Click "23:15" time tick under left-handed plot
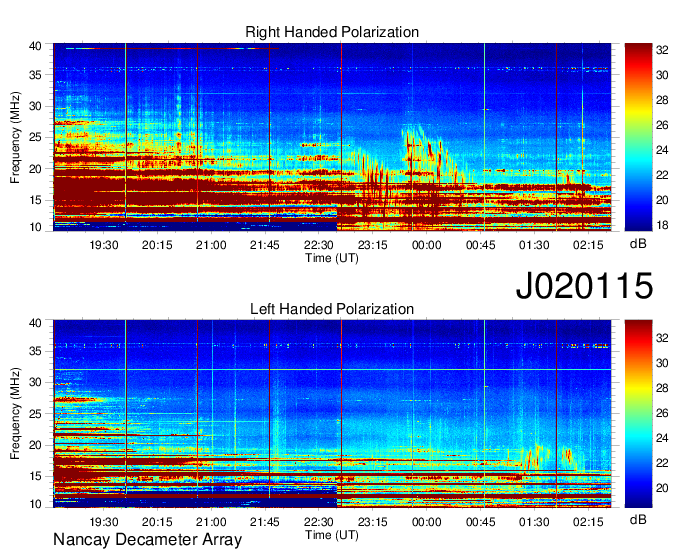The height and width of the screenshot is (552, 680). coord(373,522)
